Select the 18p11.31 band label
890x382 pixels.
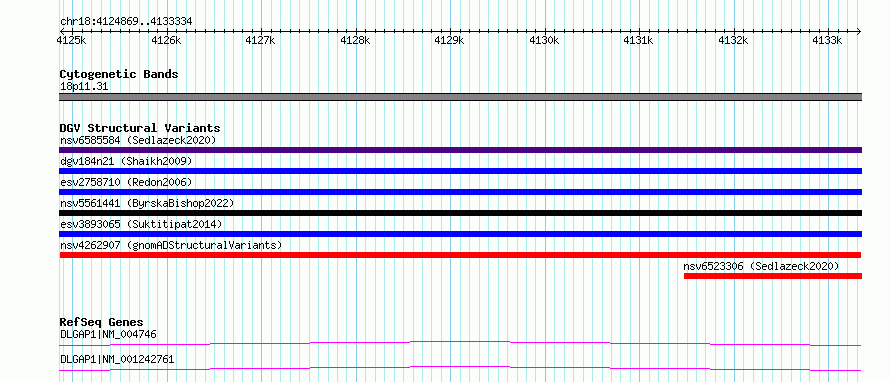click(84, 87)
